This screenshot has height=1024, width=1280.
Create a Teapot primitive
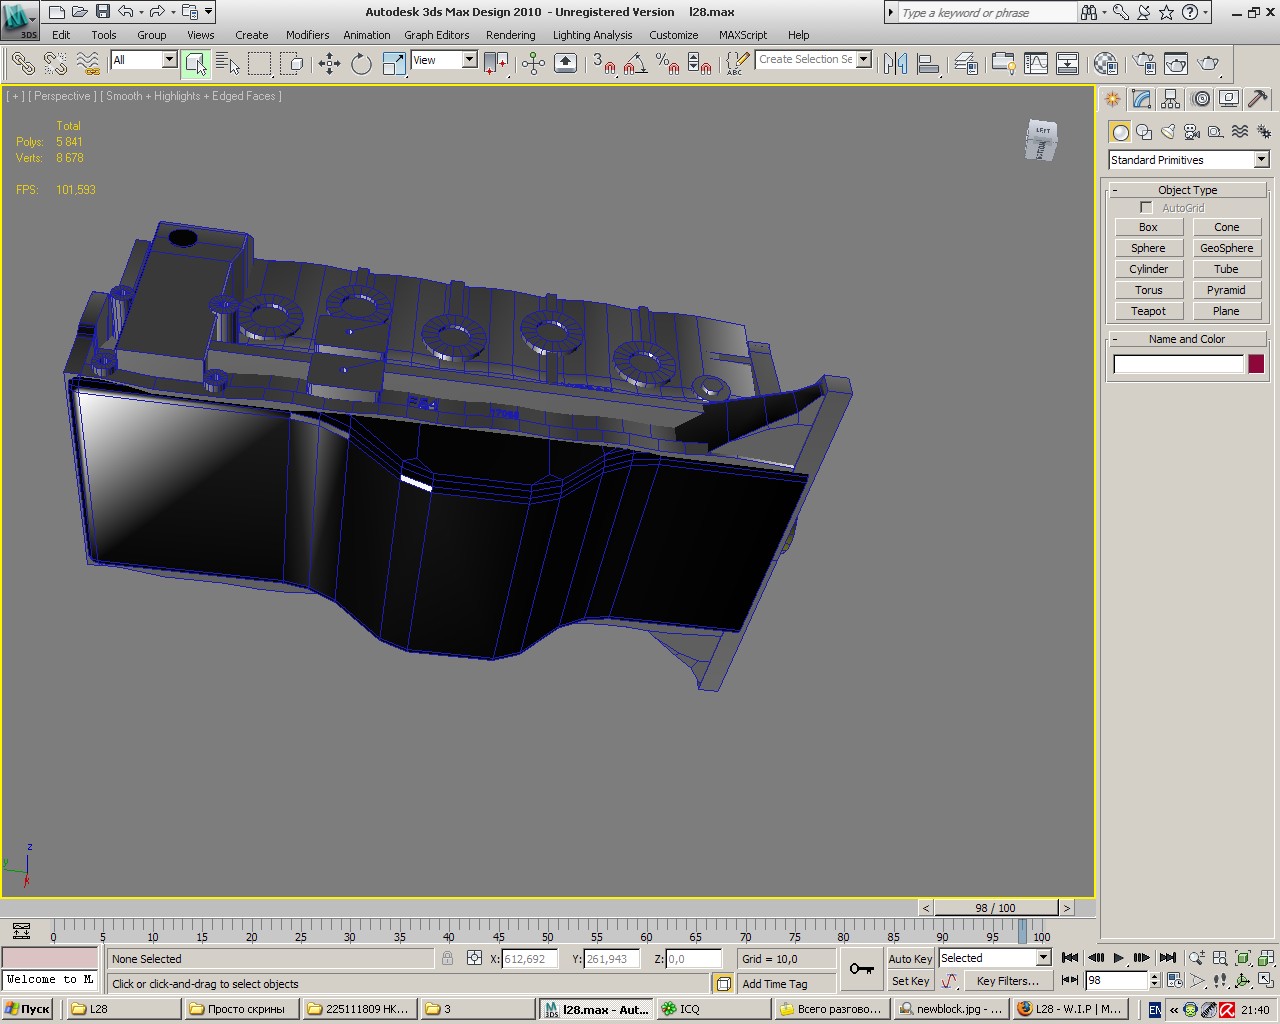point(1148,311)
